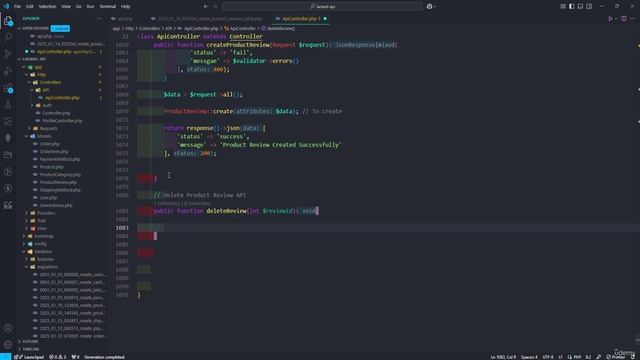Expand the Auth folder
The height and width of the screenshot is (360, 640).
point(32,105)
